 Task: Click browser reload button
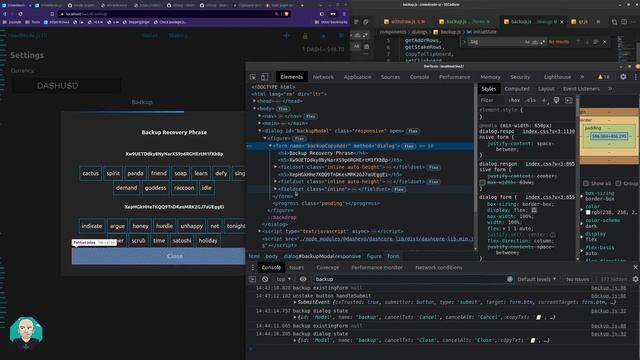(20, 14)
